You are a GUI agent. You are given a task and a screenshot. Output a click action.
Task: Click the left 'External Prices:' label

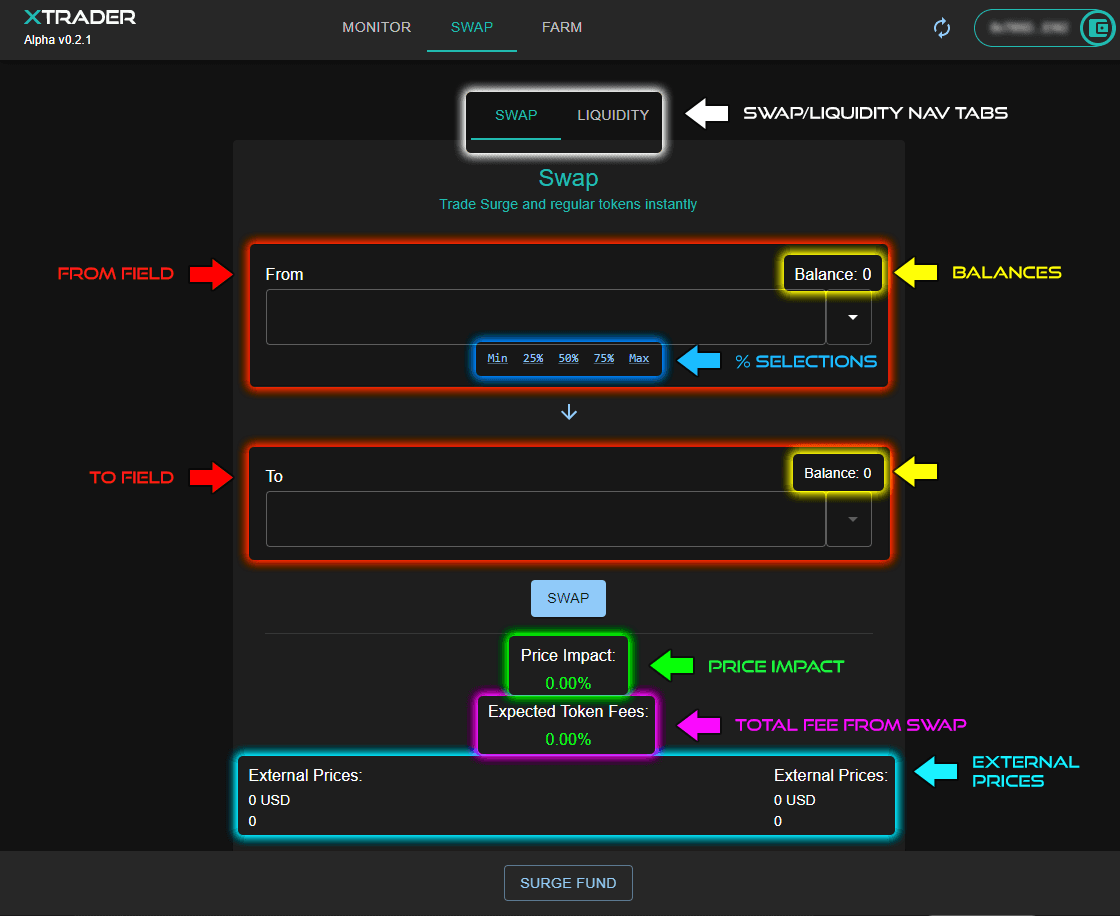pos(305,775)
